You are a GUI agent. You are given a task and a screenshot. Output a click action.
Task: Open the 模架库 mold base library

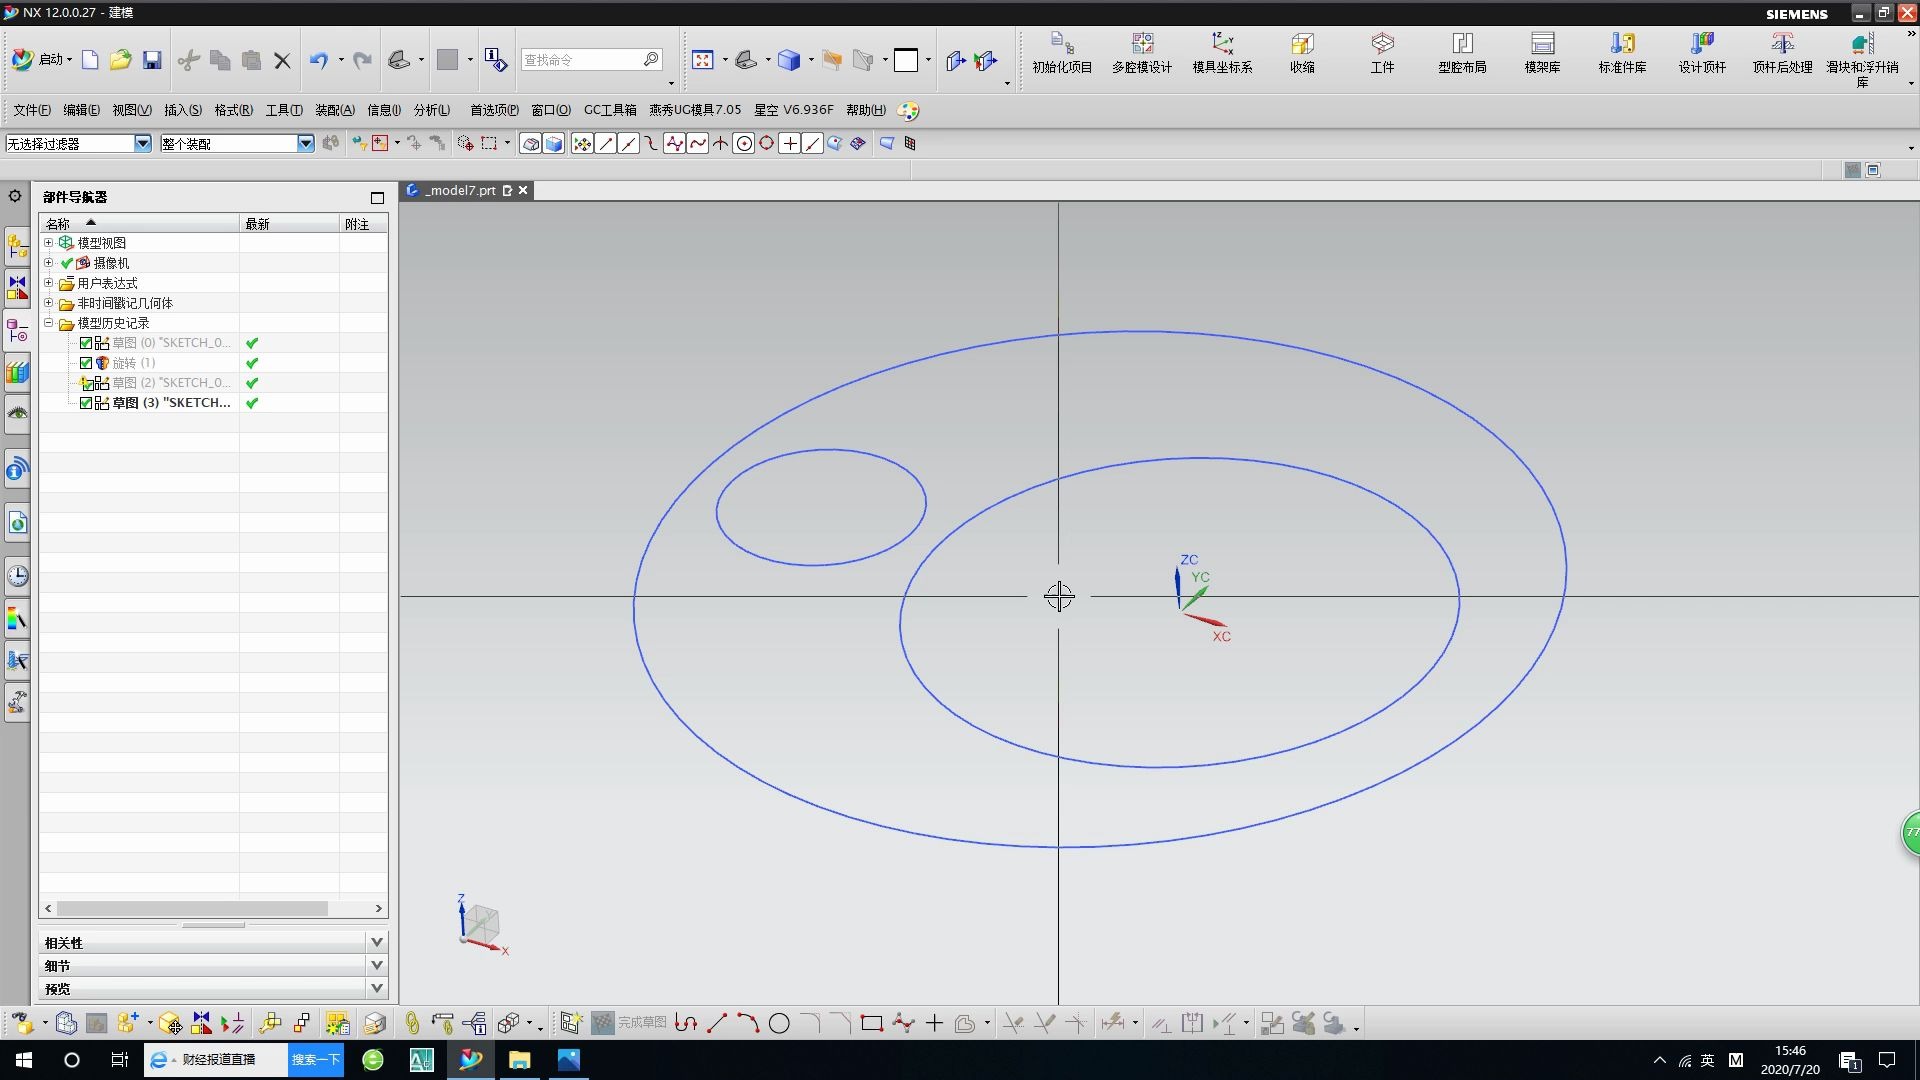(x=1541, y=52)
